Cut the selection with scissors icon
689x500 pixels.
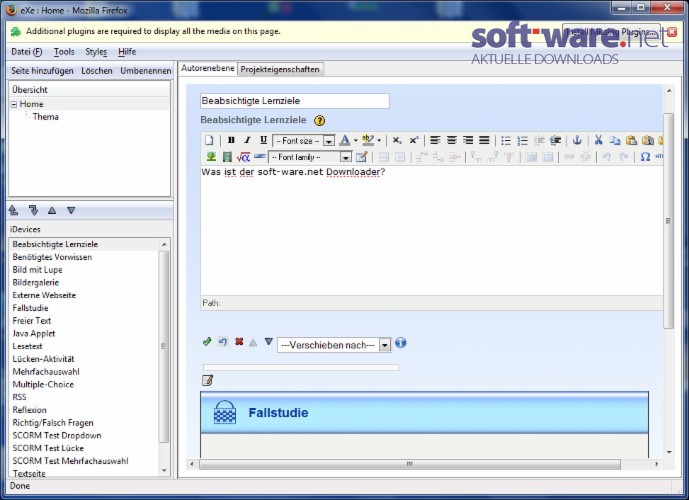pyautogui.click(x=598, y=140)
